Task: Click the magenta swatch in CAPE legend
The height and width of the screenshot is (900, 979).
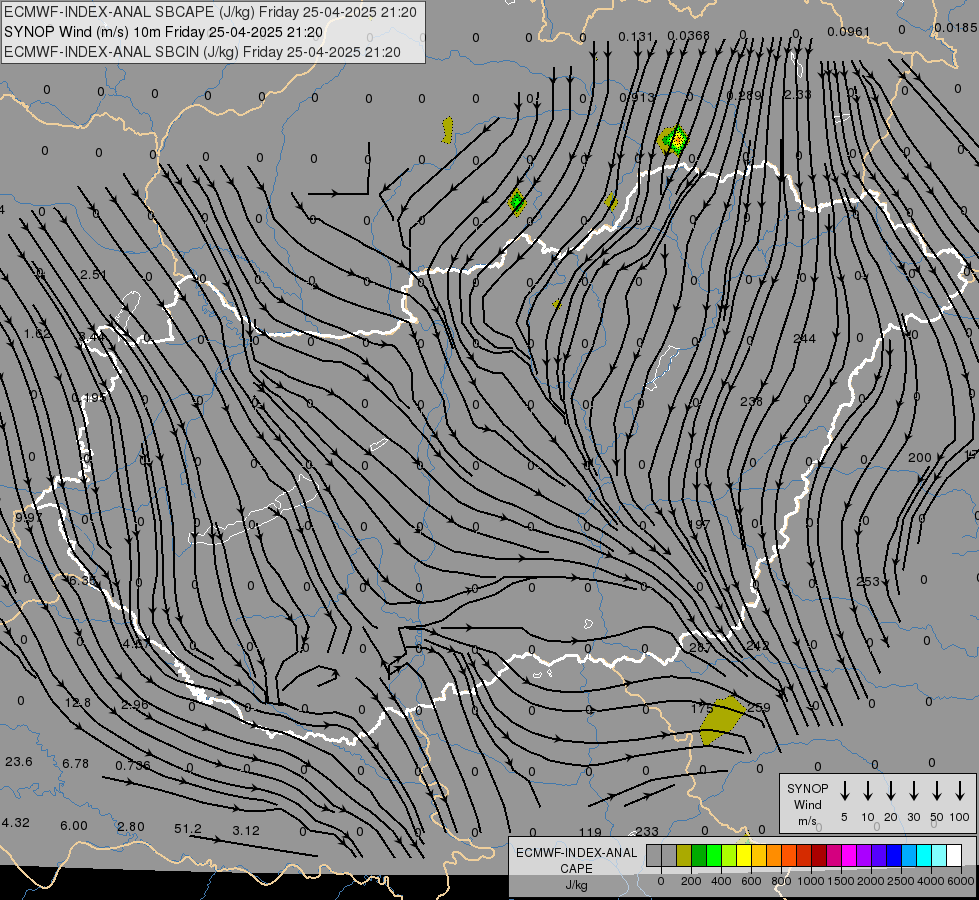Action: tap(849, 856)
